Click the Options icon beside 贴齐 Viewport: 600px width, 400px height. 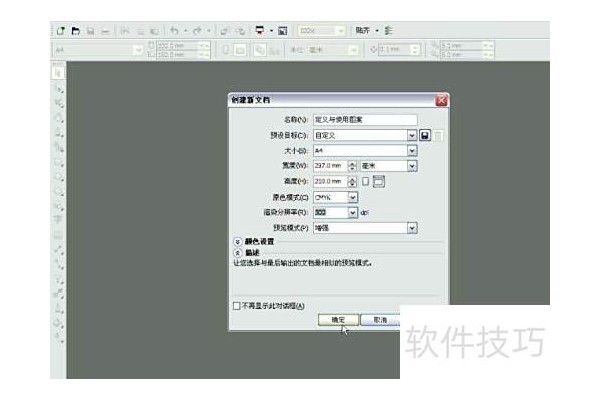(388, 31)
